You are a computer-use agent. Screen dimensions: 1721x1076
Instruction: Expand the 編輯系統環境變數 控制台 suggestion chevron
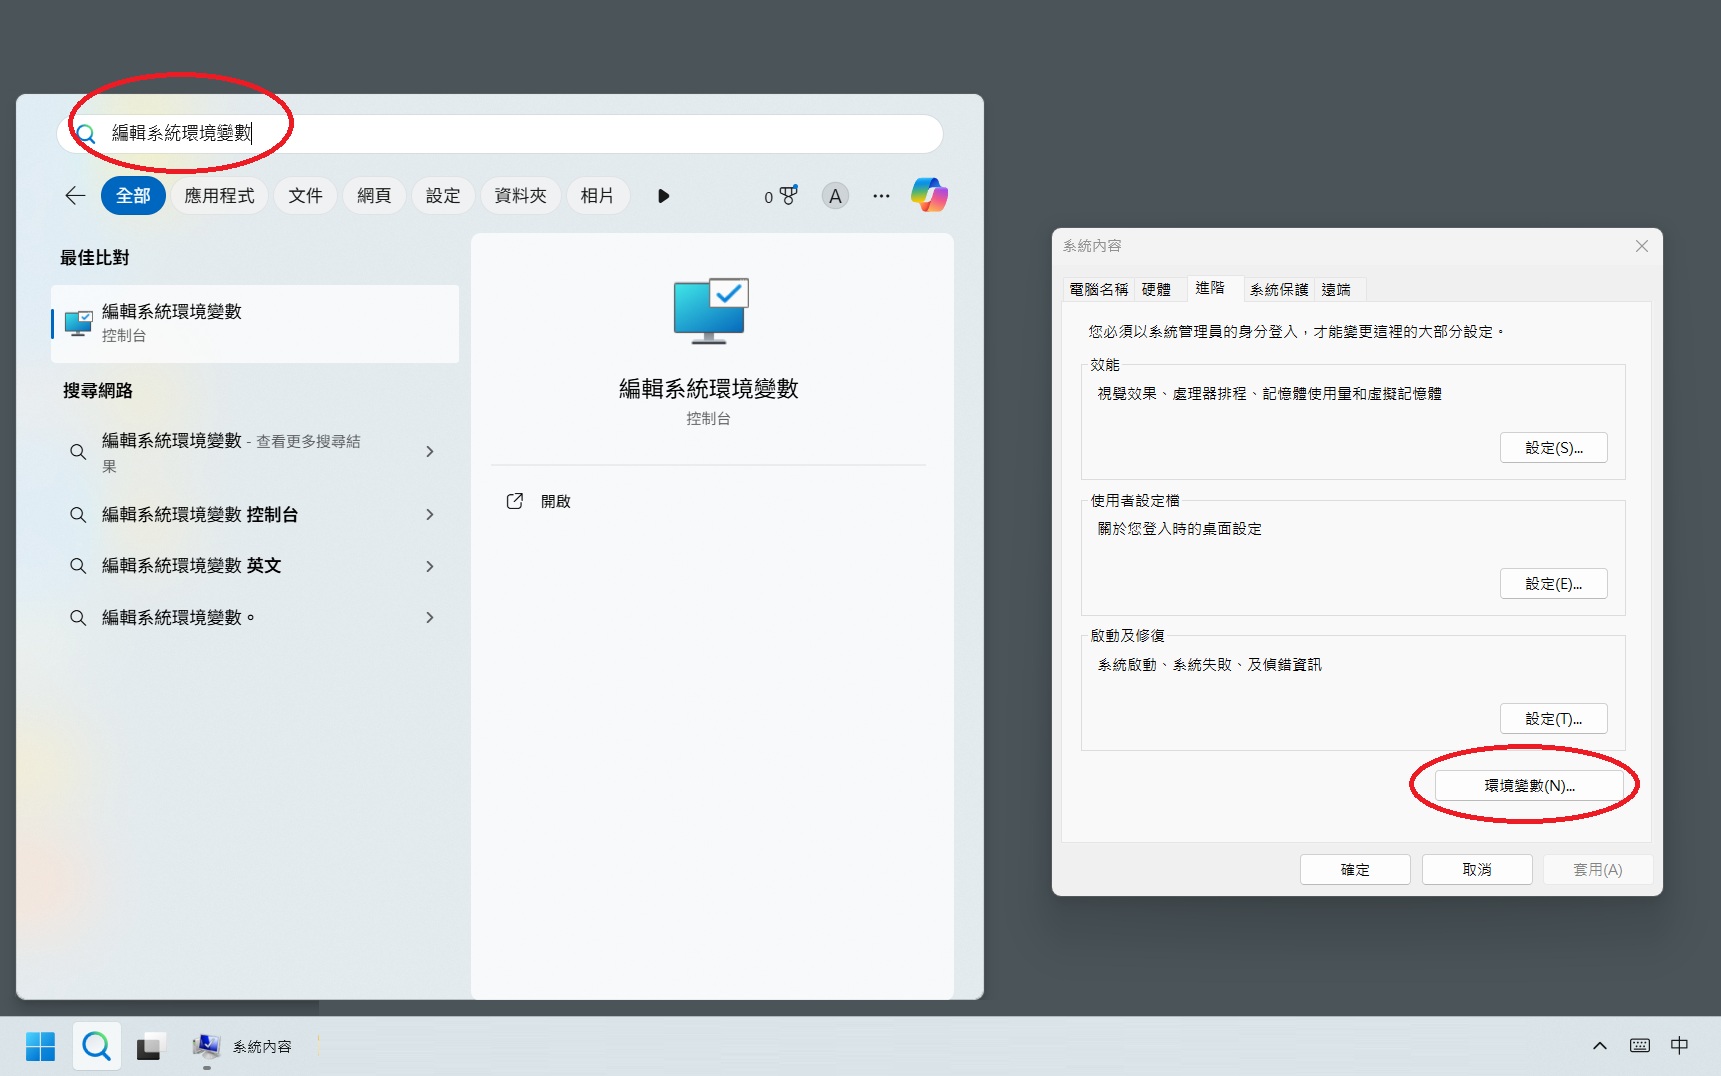(x=430, y=515)
